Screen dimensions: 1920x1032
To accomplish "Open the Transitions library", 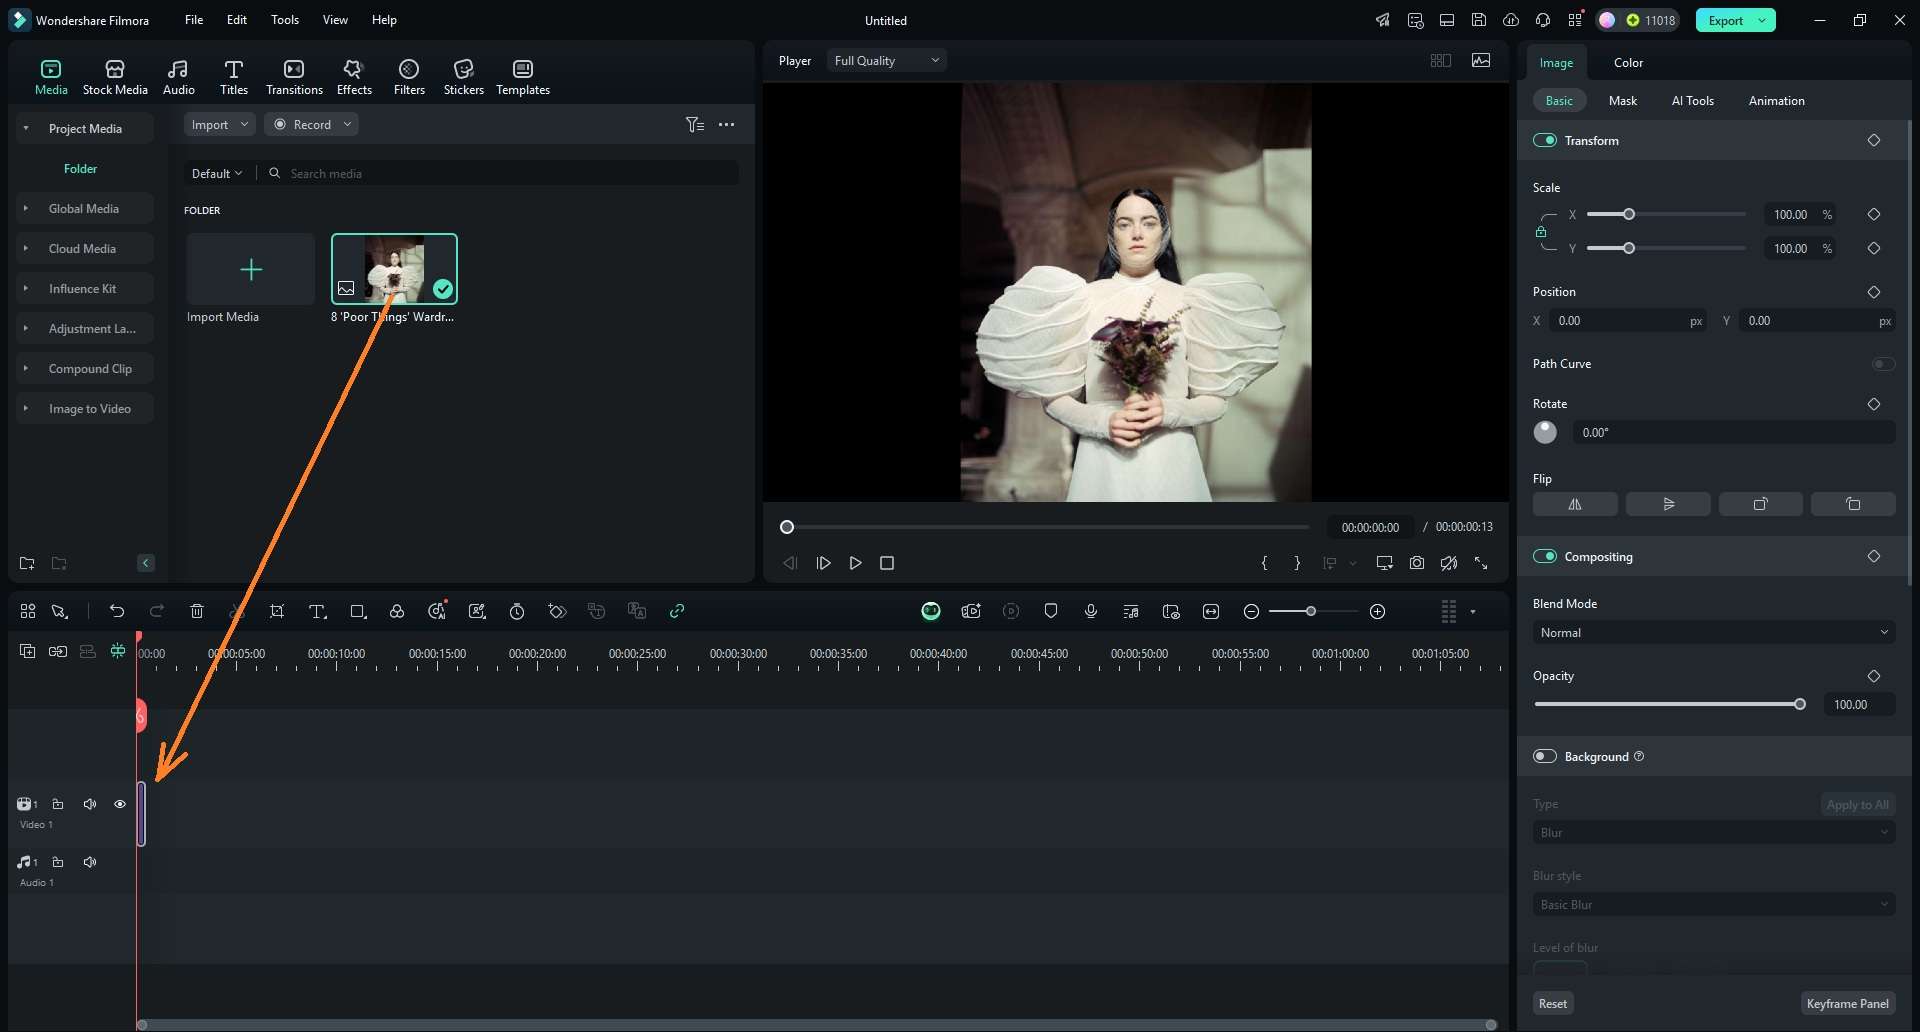I will coord(294,77).
